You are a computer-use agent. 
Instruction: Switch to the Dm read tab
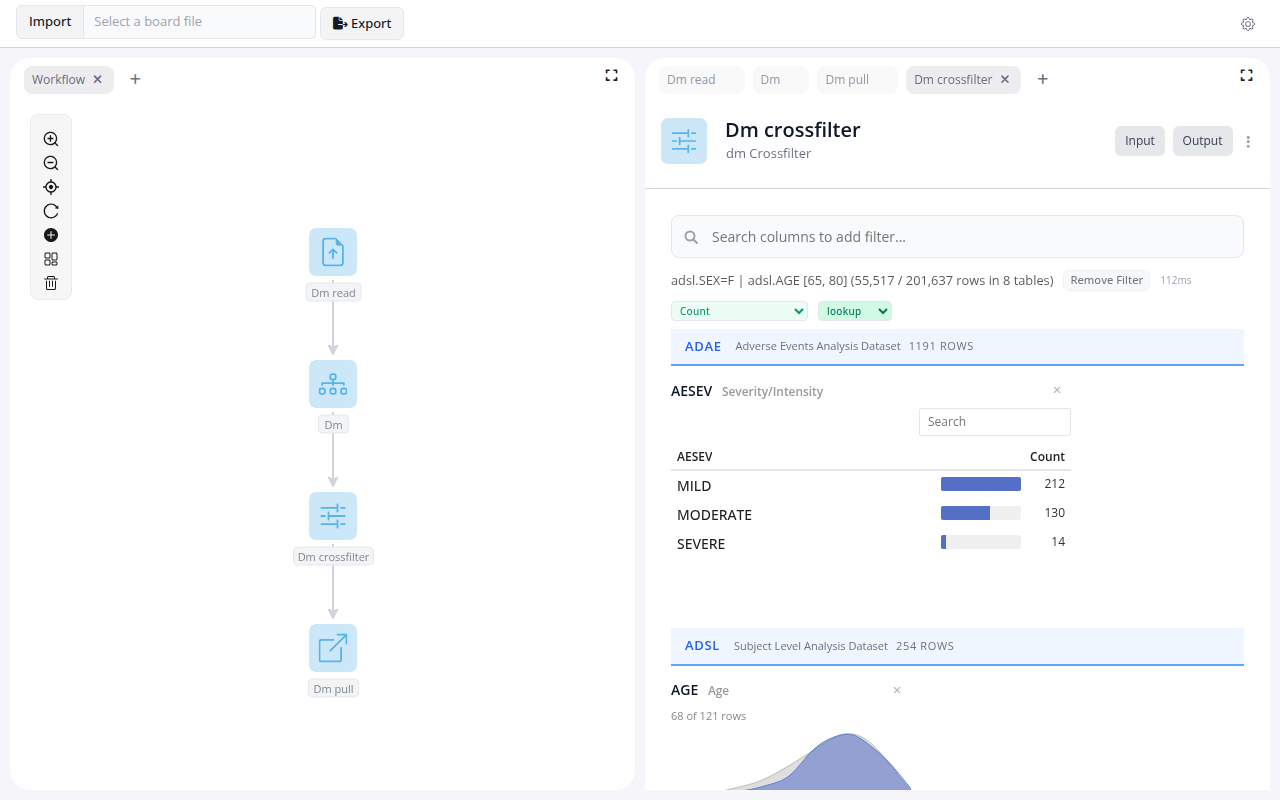tap(691, 80)
